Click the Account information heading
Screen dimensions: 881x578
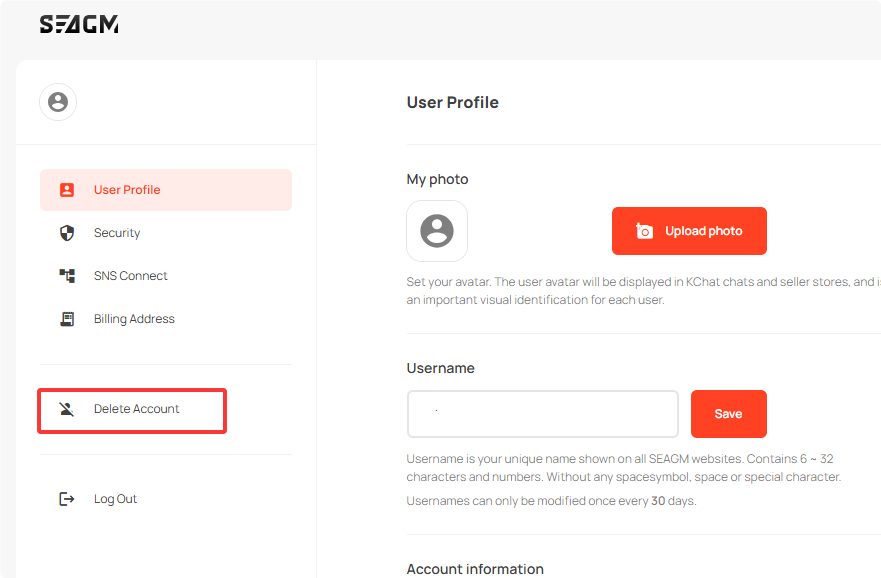475,569
